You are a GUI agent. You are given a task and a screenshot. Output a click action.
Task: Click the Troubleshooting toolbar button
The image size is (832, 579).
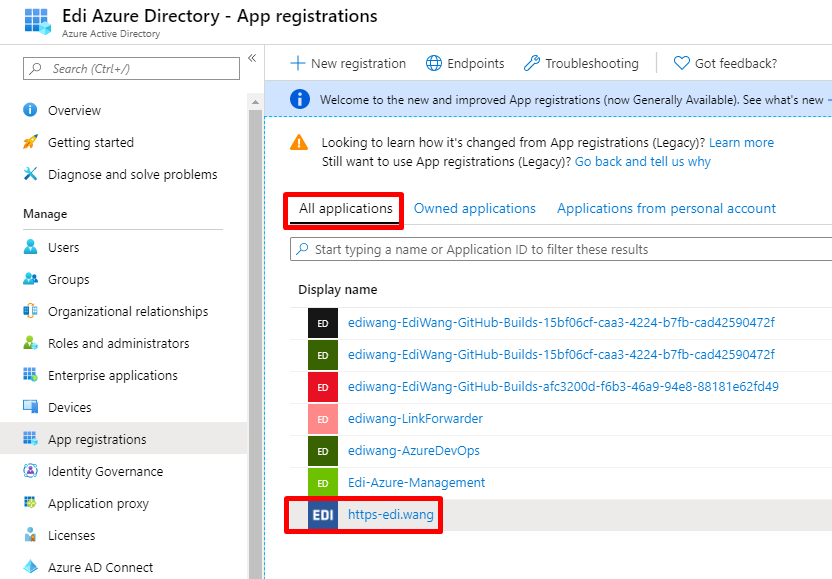581,63
